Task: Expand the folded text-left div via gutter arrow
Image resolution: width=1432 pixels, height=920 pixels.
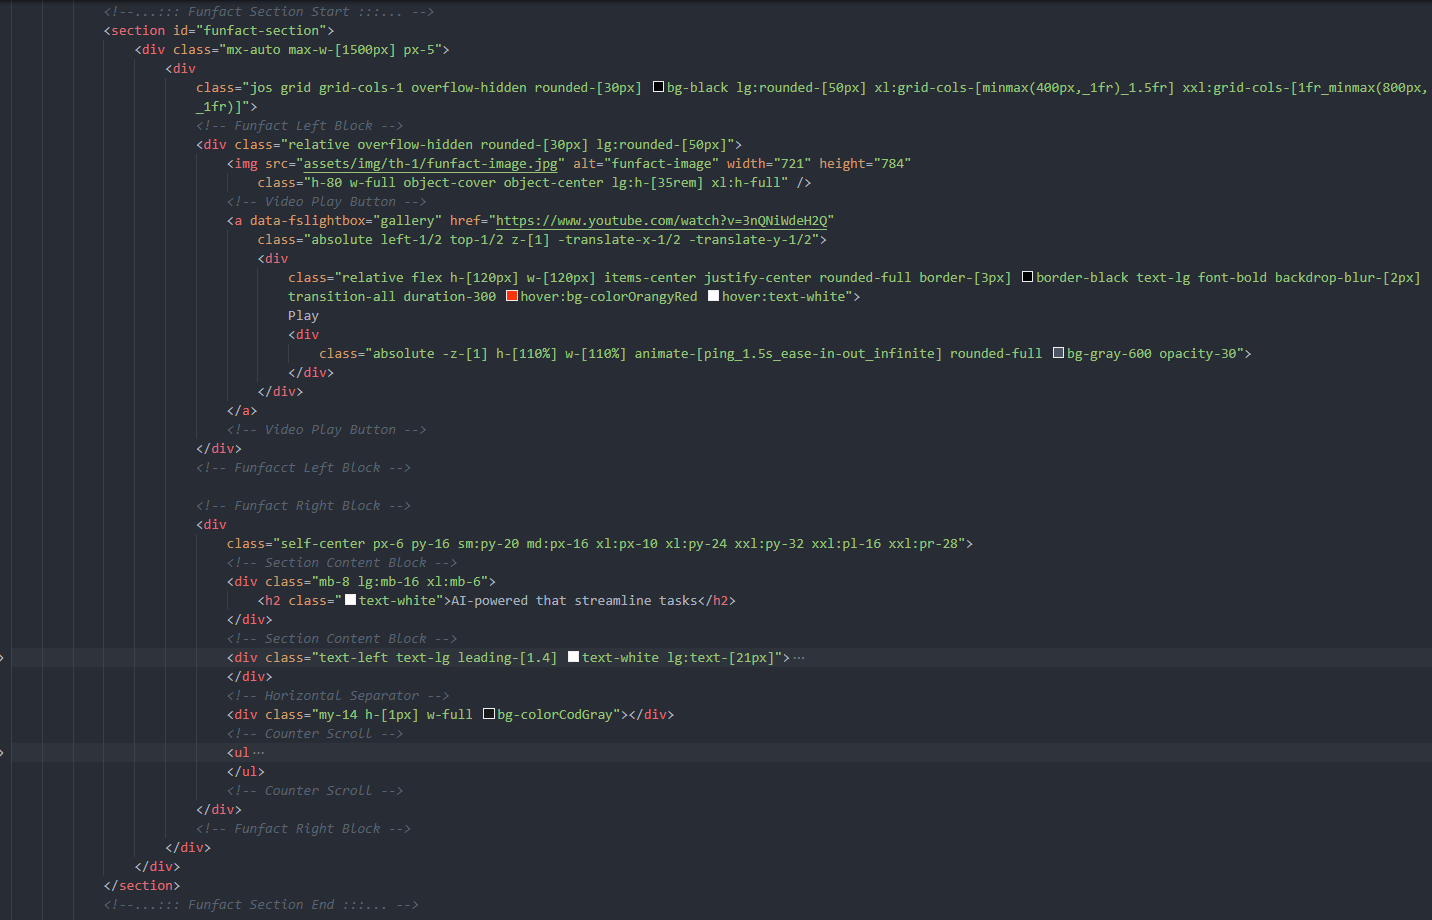Action: tap(2, 657)
